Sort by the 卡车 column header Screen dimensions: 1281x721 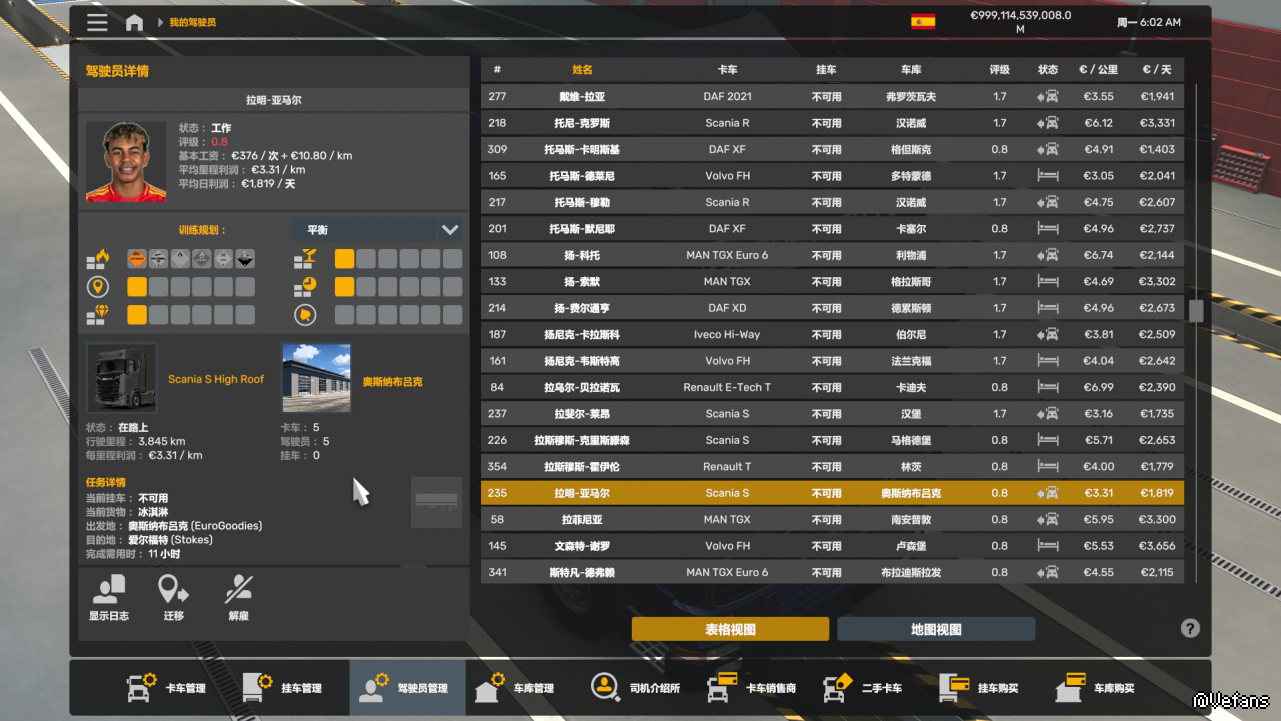[727, 70]
